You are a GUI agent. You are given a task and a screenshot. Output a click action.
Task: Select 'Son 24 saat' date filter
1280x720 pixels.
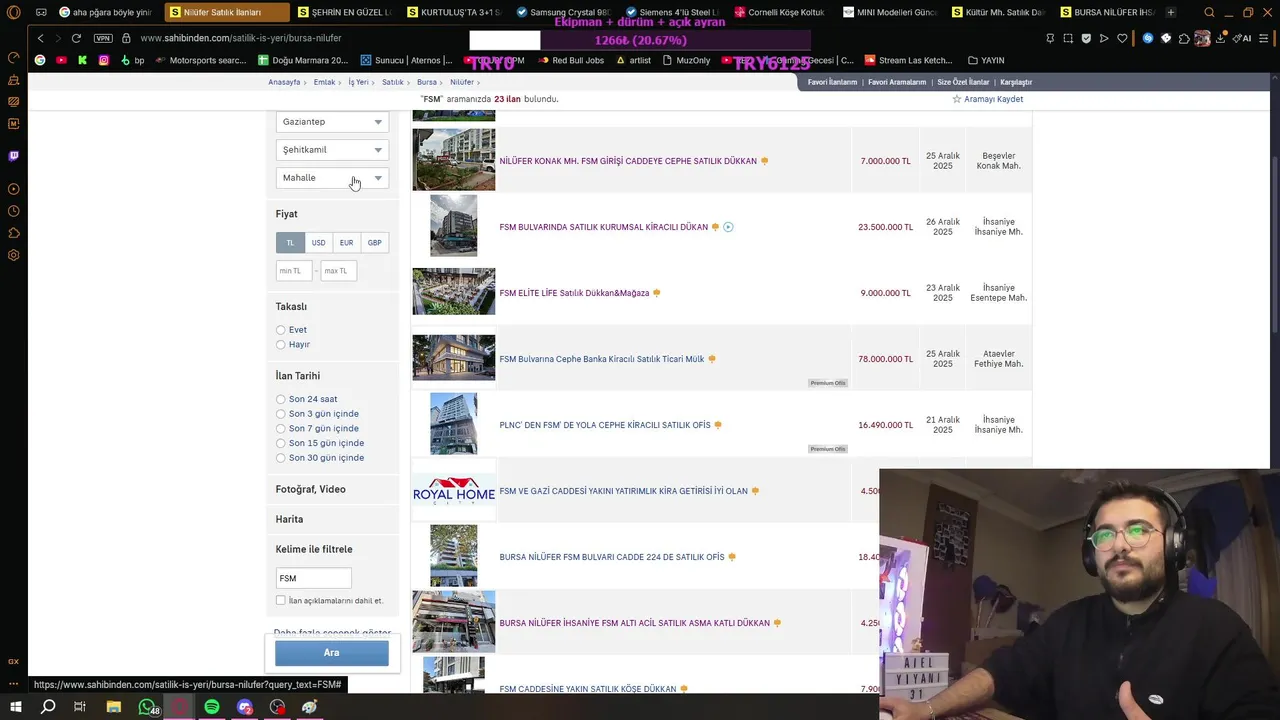(281, 399)
